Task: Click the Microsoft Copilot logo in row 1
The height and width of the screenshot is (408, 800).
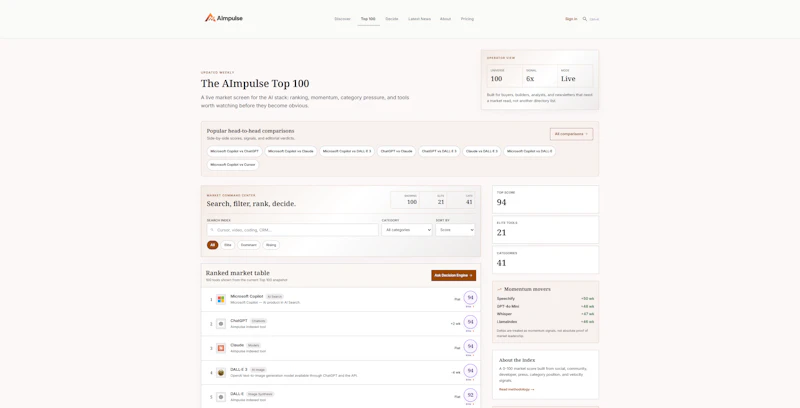Action: point(221,299)
